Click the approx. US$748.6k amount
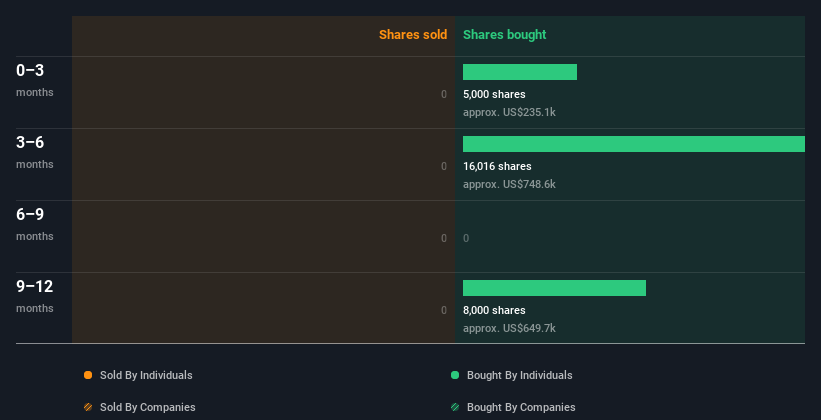 (509, 184)
